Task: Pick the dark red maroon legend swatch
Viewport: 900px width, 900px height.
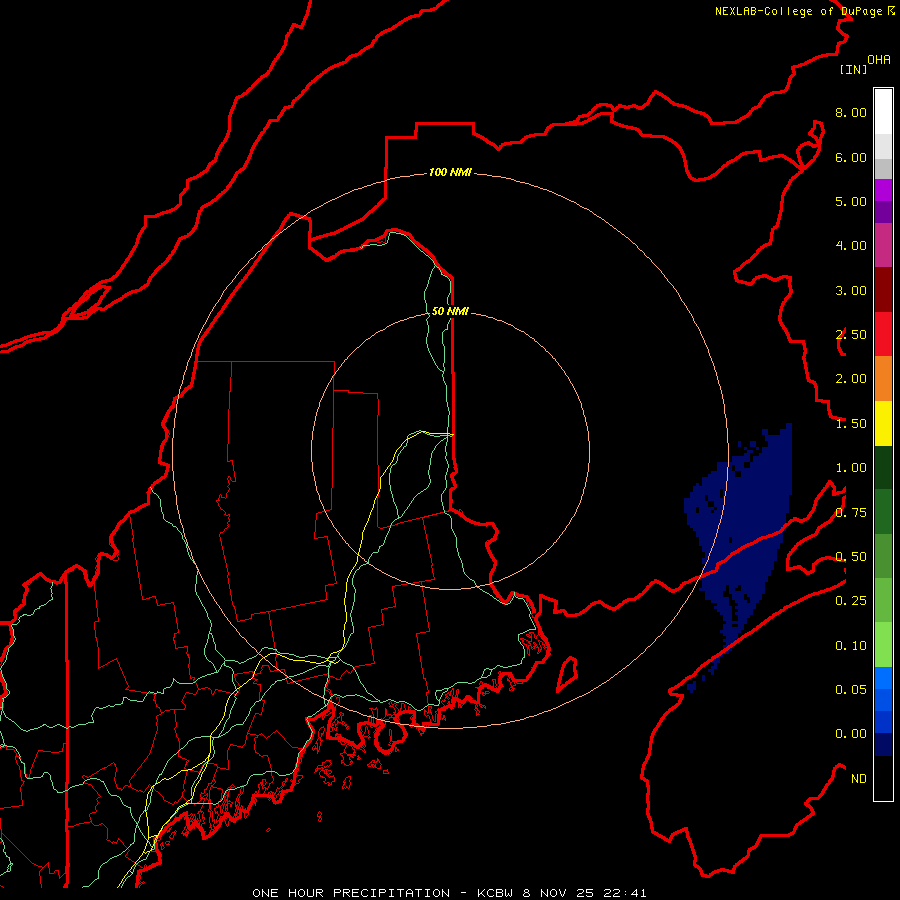Action: click(883, 289)
